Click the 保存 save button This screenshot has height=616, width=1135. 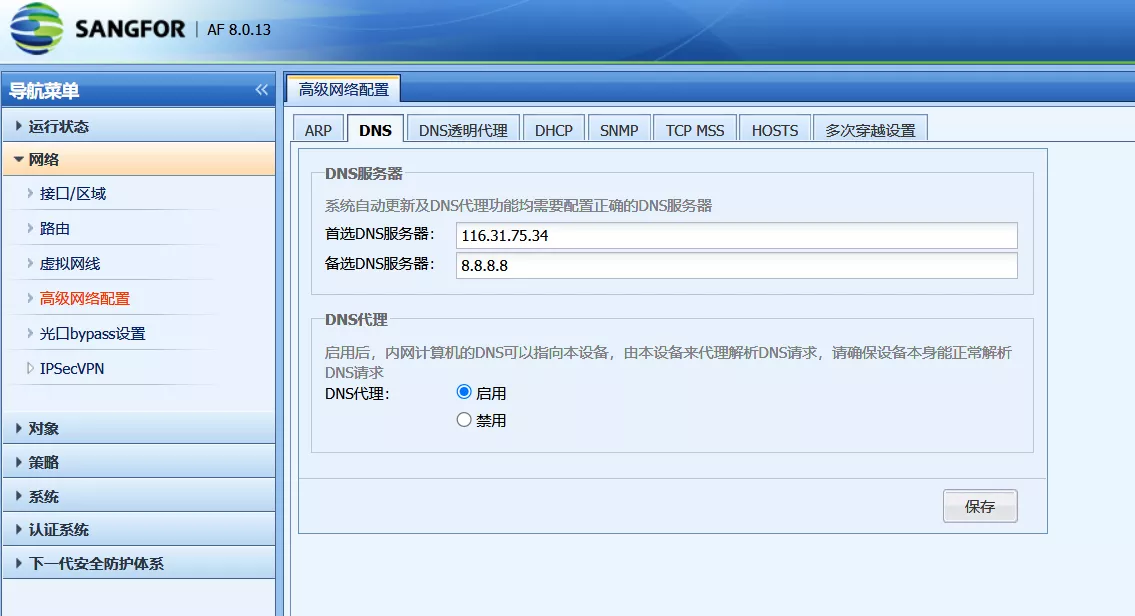pyautogui.click(x=979, y=506)
